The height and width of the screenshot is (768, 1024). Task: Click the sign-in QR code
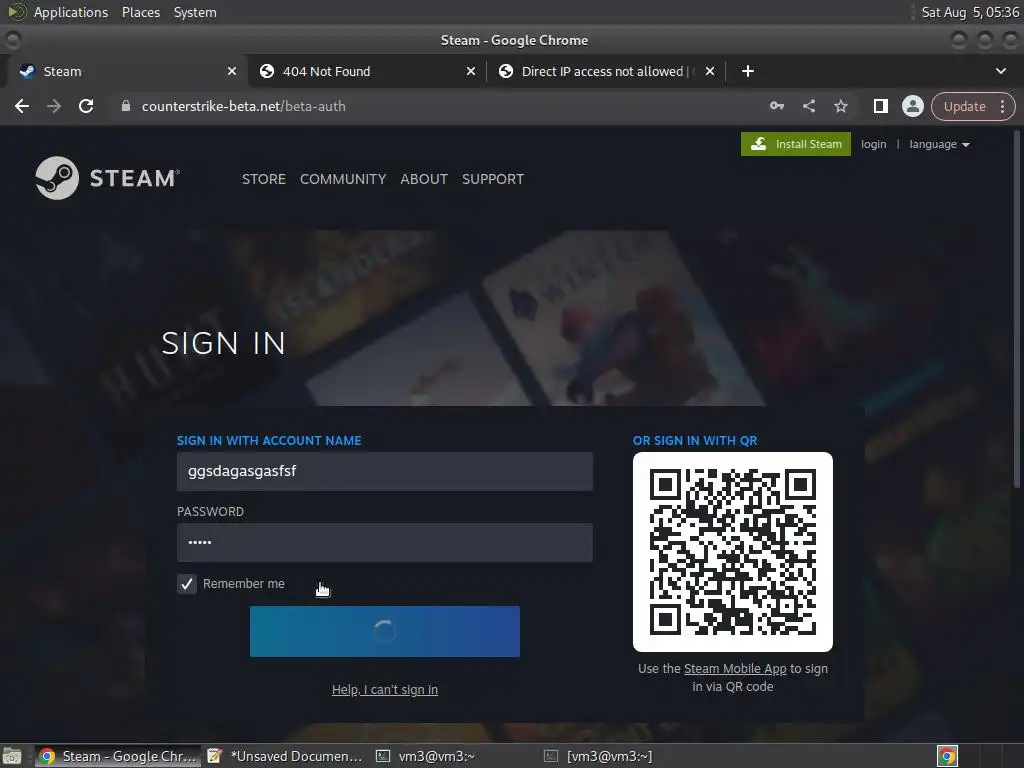pos(733,552)
